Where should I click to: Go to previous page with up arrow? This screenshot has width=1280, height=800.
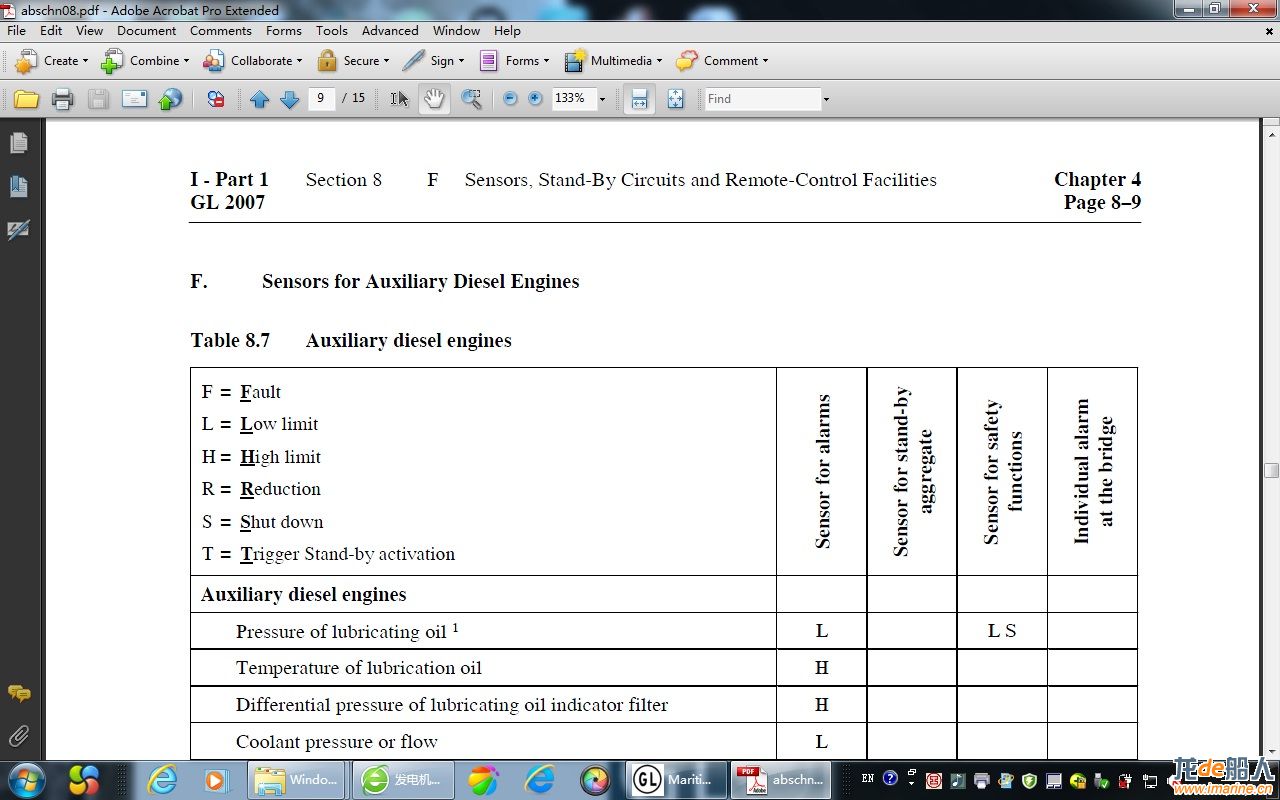[x=260, y=99]
